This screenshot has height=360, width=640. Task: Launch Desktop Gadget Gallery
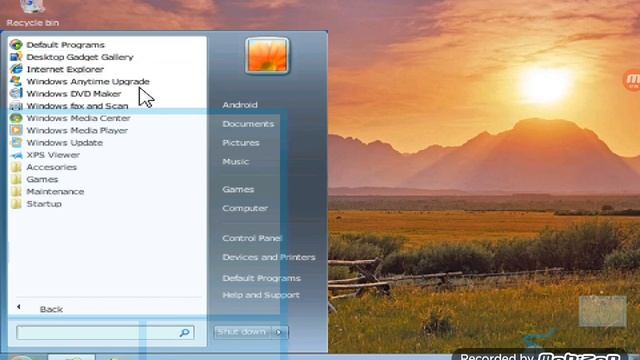[x=80, y=57]
